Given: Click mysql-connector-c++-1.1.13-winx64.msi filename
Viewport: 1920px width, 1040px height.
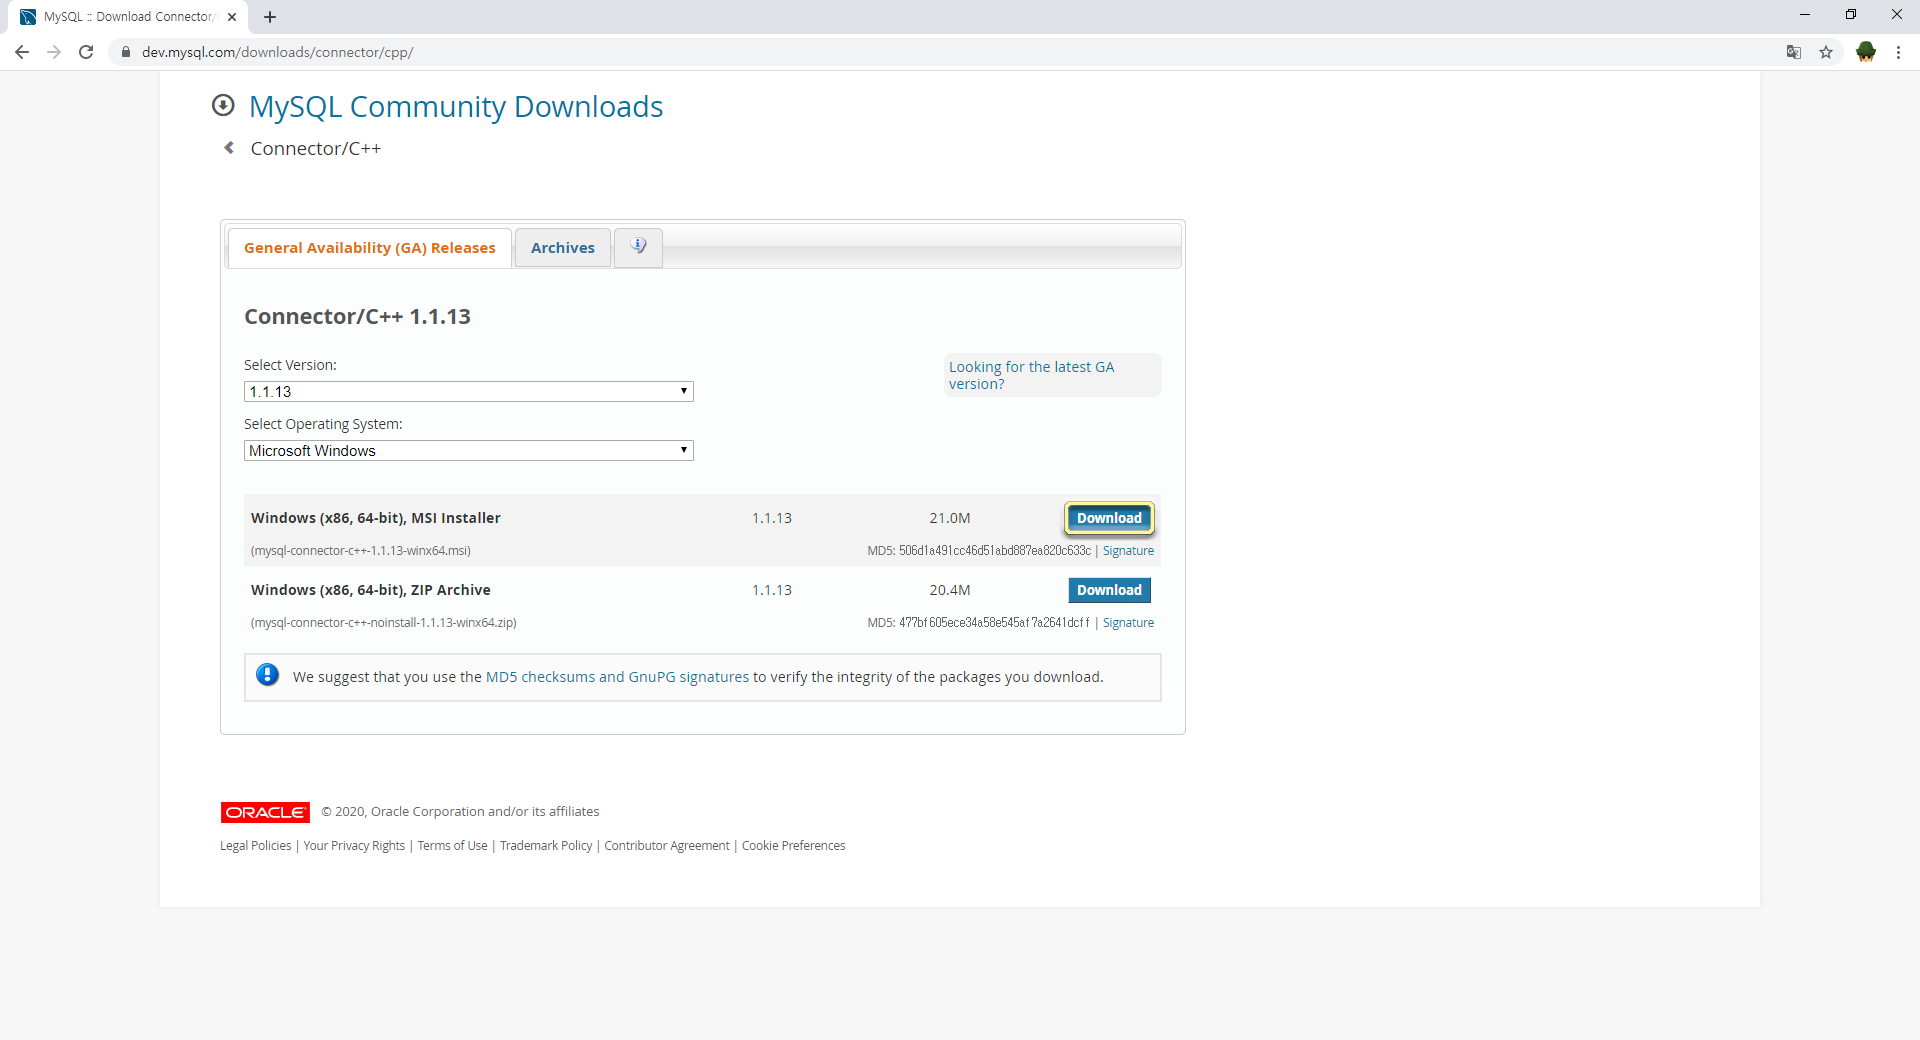Looking at the screenshot, I should pyautogui.click(x=361, y=551).
